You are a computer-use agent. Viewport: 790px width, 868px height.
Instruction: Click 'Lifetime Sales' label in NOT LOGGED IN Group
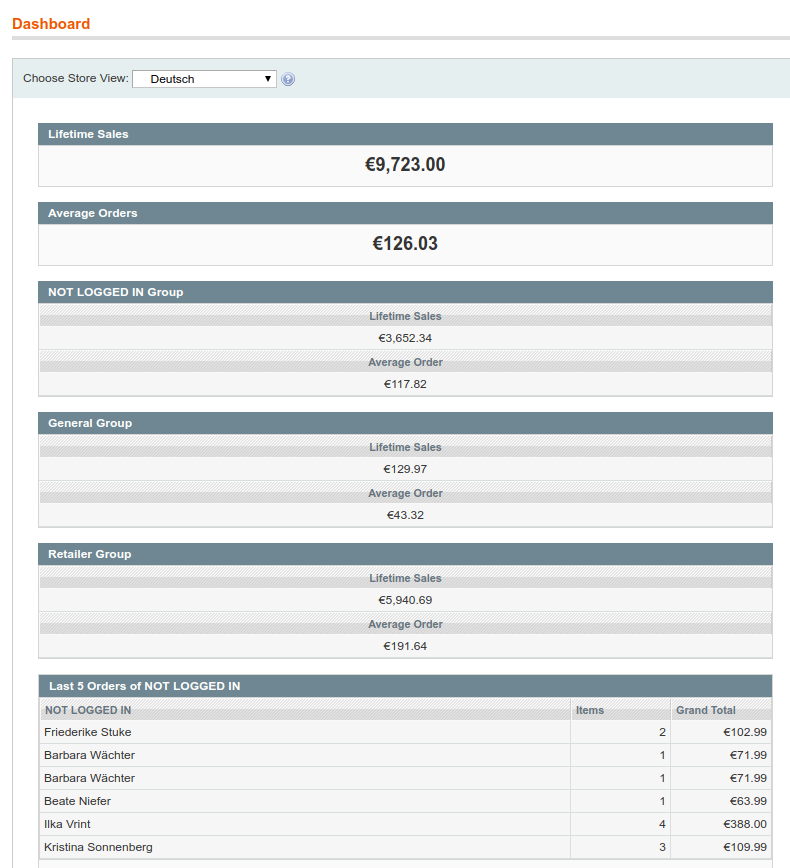pos(405,316)
